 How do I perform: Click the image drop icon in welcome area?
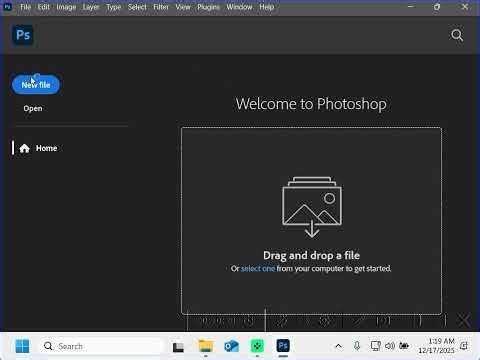tap(312, 207)
